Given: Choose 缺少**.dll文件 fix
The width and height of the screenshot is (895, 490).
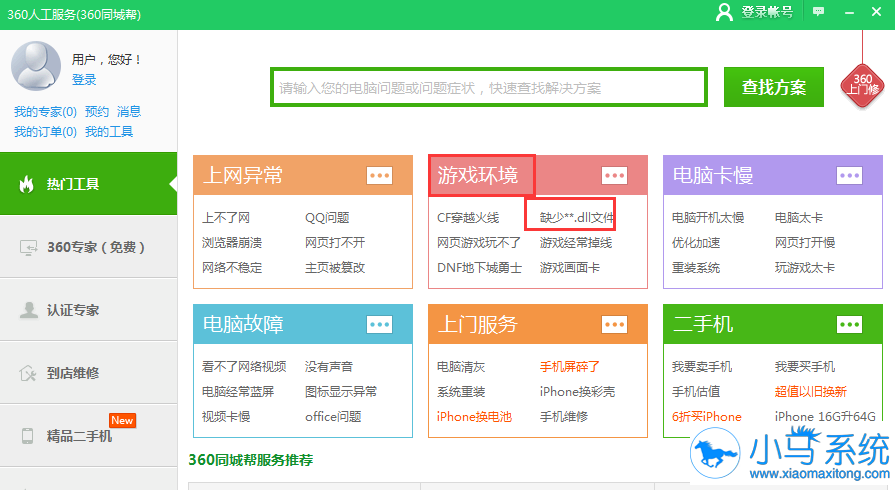Looking at the screenshot, I should (576, 218).
